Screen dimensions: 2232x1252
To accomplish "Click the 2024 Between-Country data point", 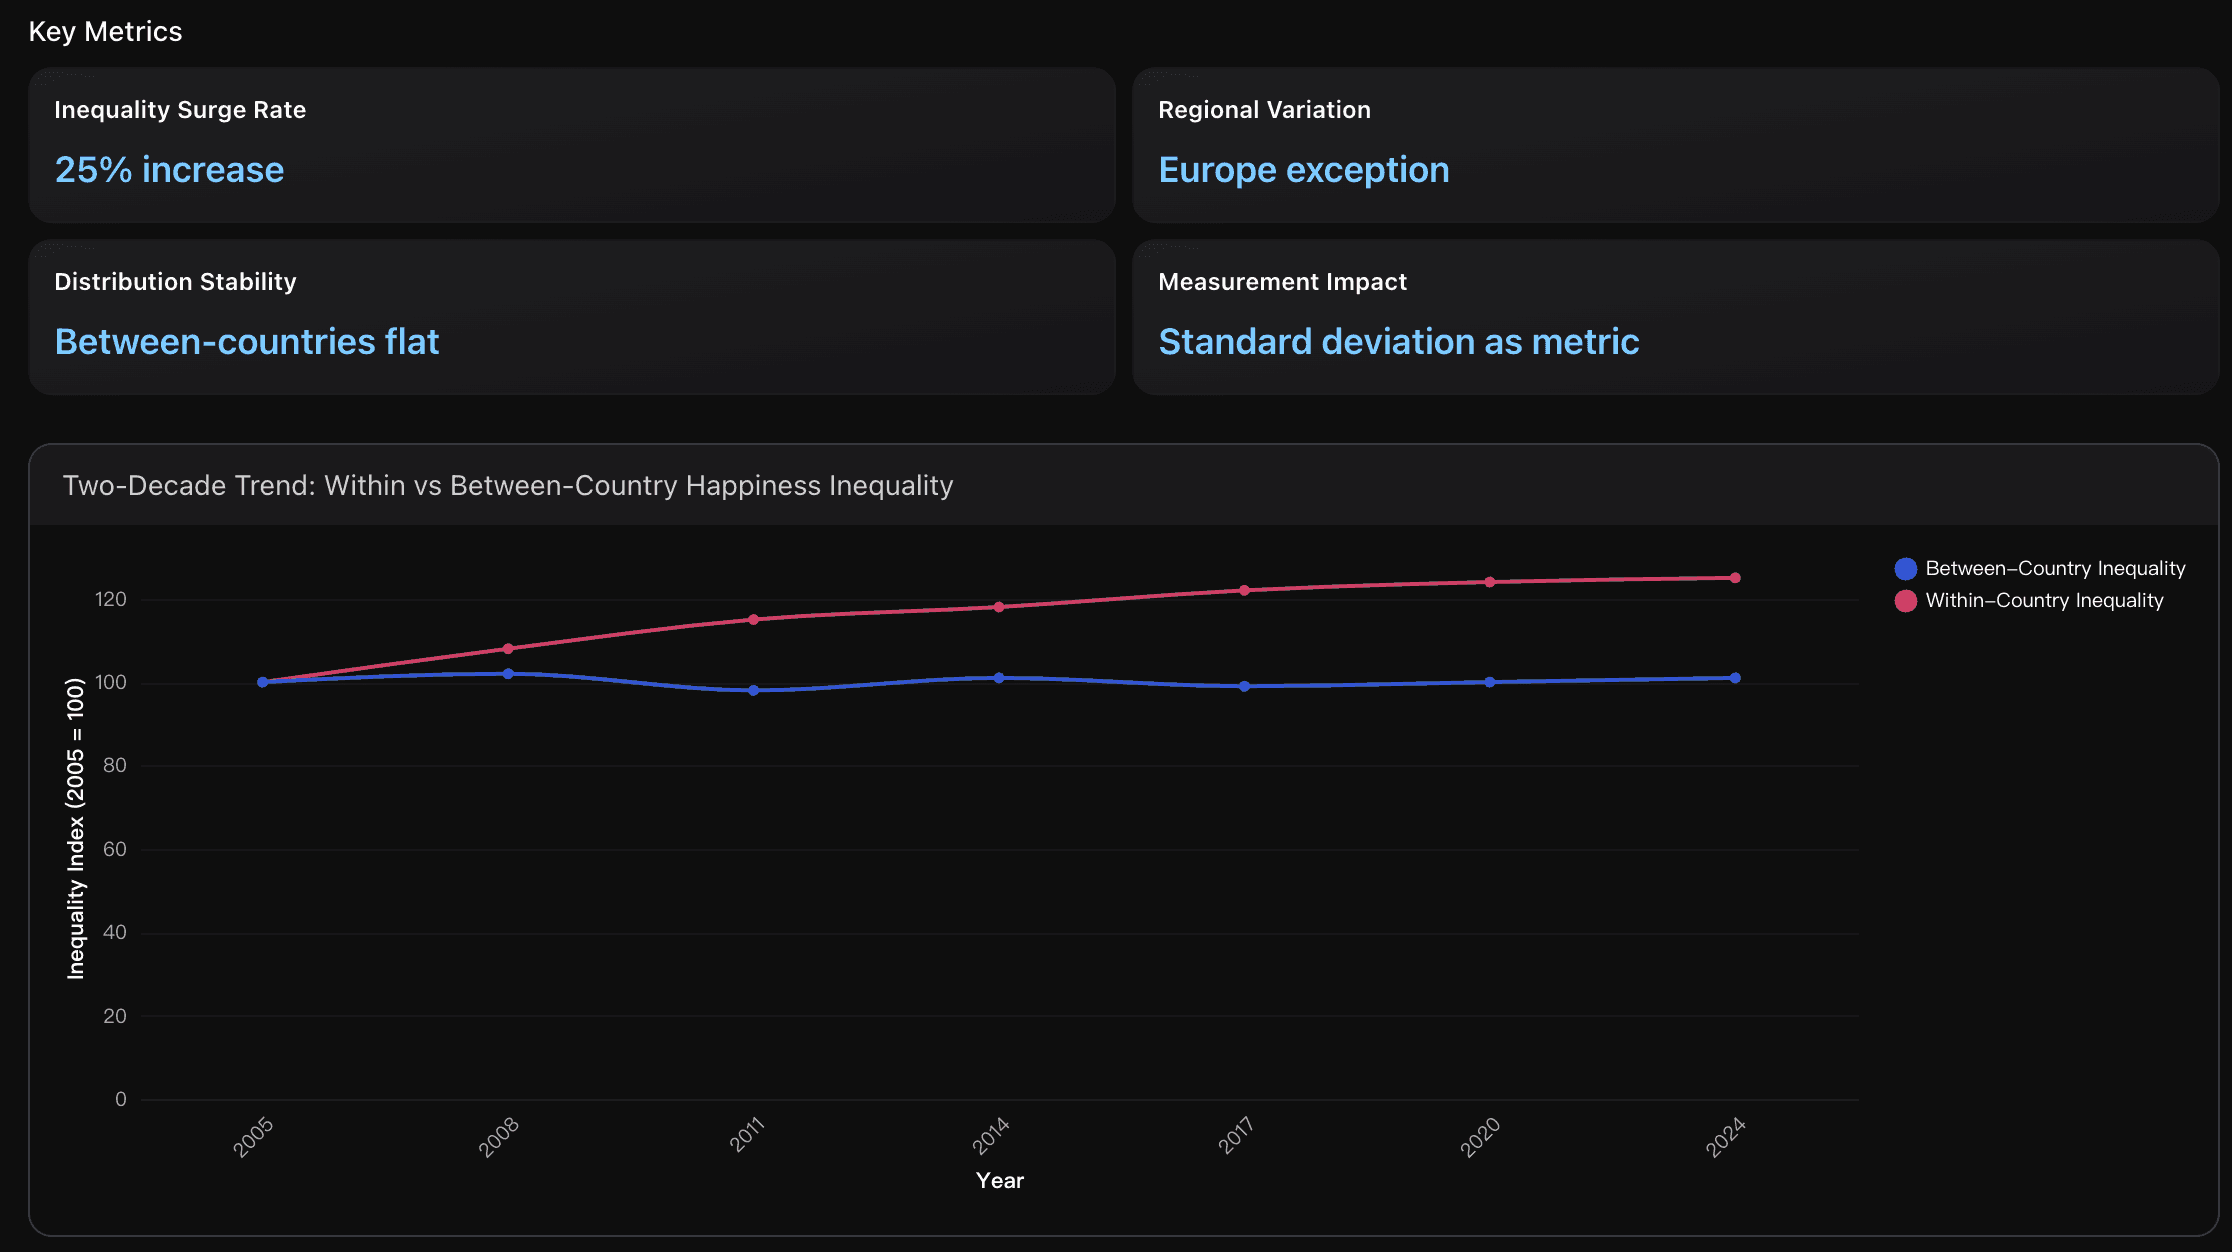I will click(x=1735, y=678).
